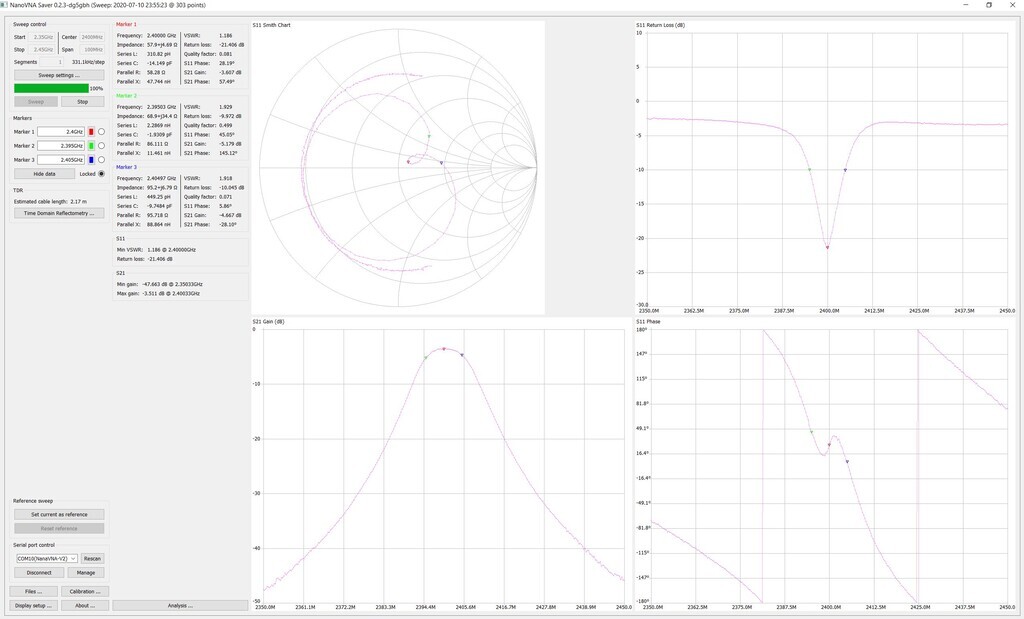Rescan the serial ports
Viewport: 1024px width, 619px height.
click(x=92, y=558)
